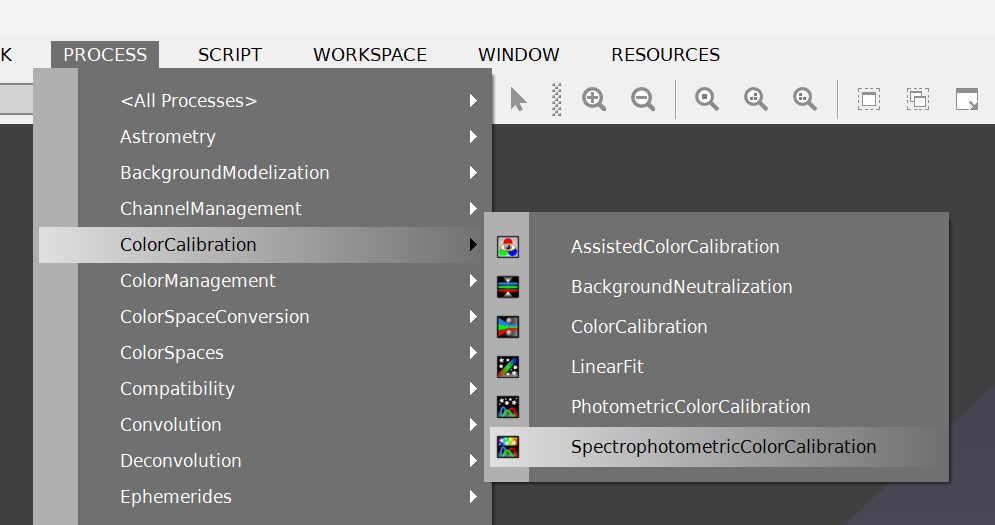Viewport: 995px width, 525px height.
Task: Click the AssistedColorCalibration process icon
Action: tap(508, 247)
